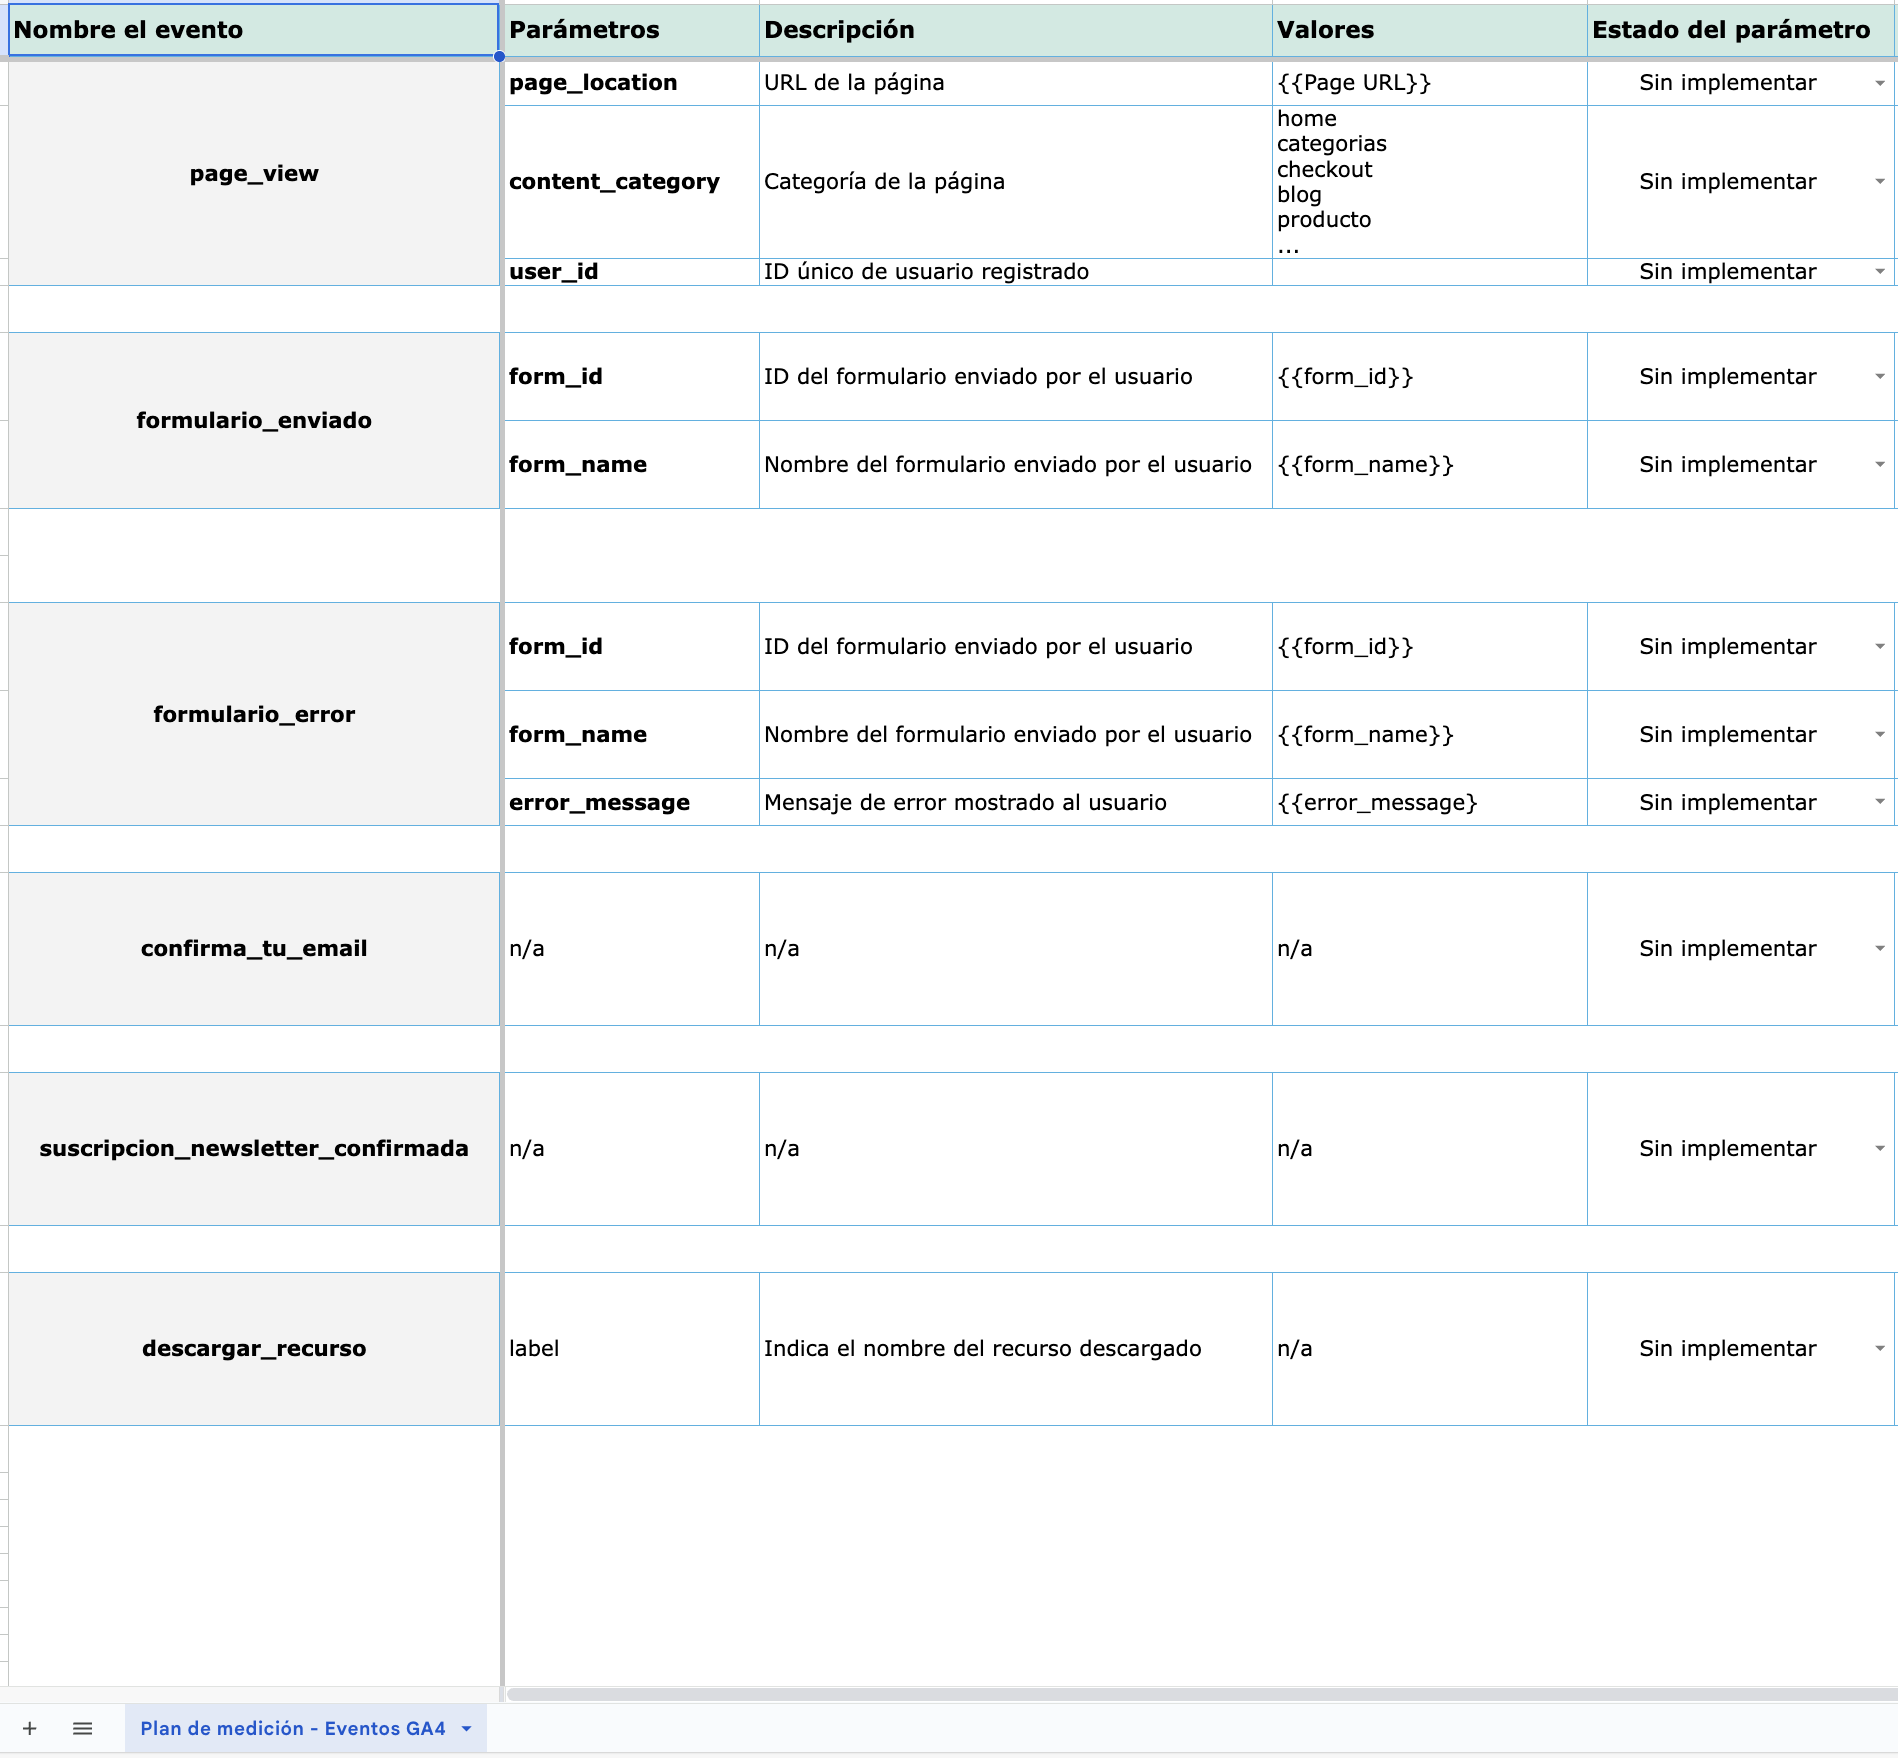Select the formulario_error event cell
The height and width of the screenshot is (1758, 1898).
254,714
